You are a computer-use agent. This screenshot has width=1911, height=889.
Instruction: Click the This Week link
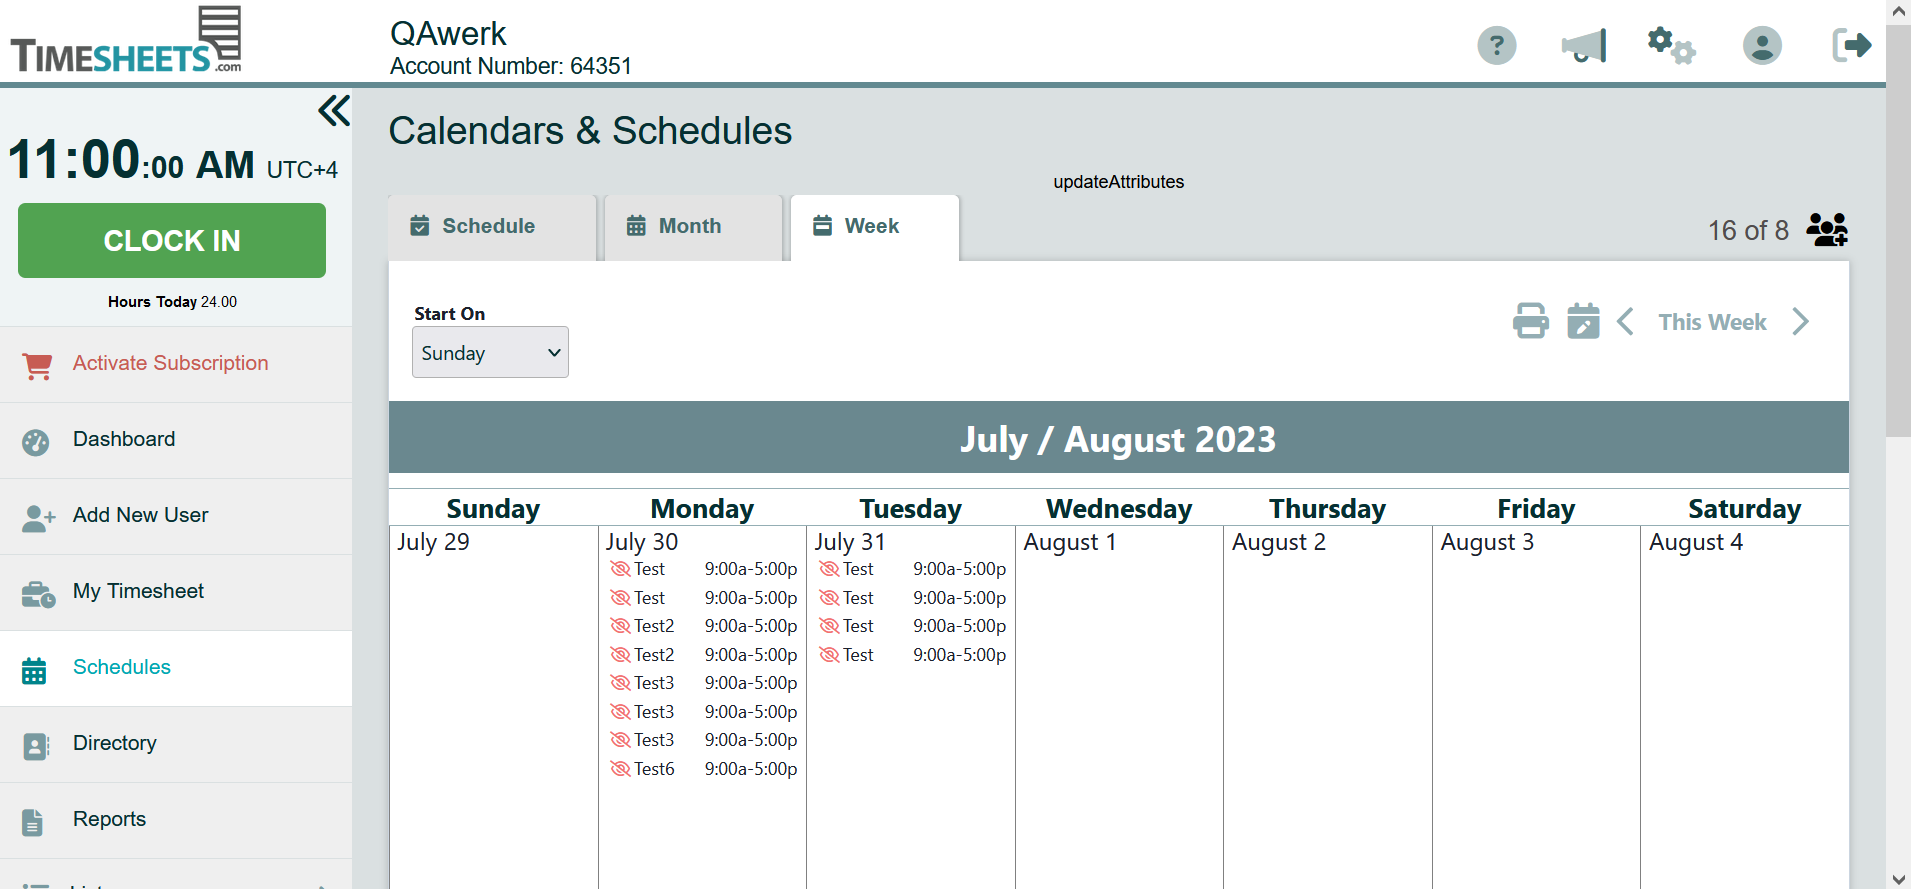click(x=1712, y=322)
